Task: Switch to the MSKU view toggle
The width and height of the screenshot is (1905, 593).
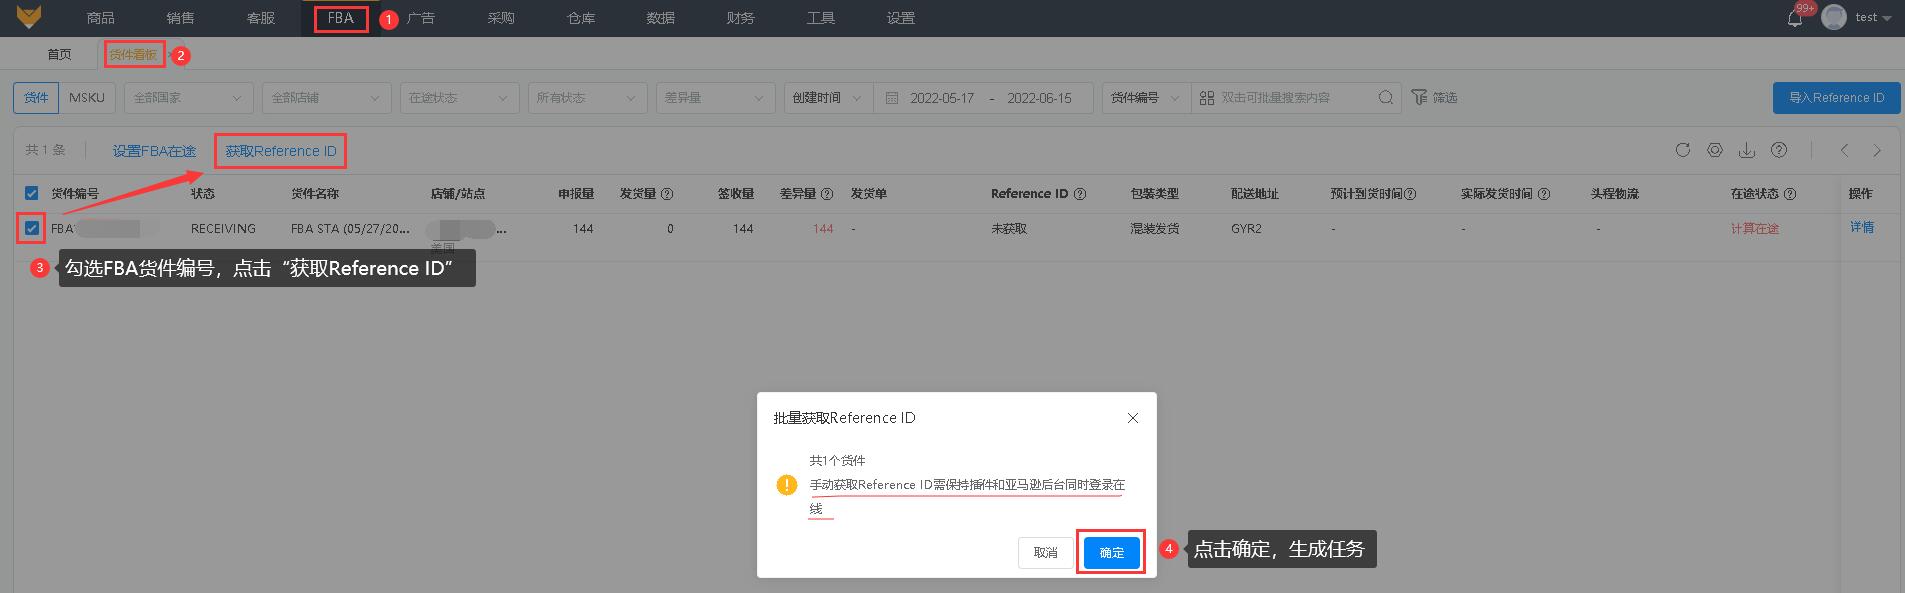Action: pos(87,98)
